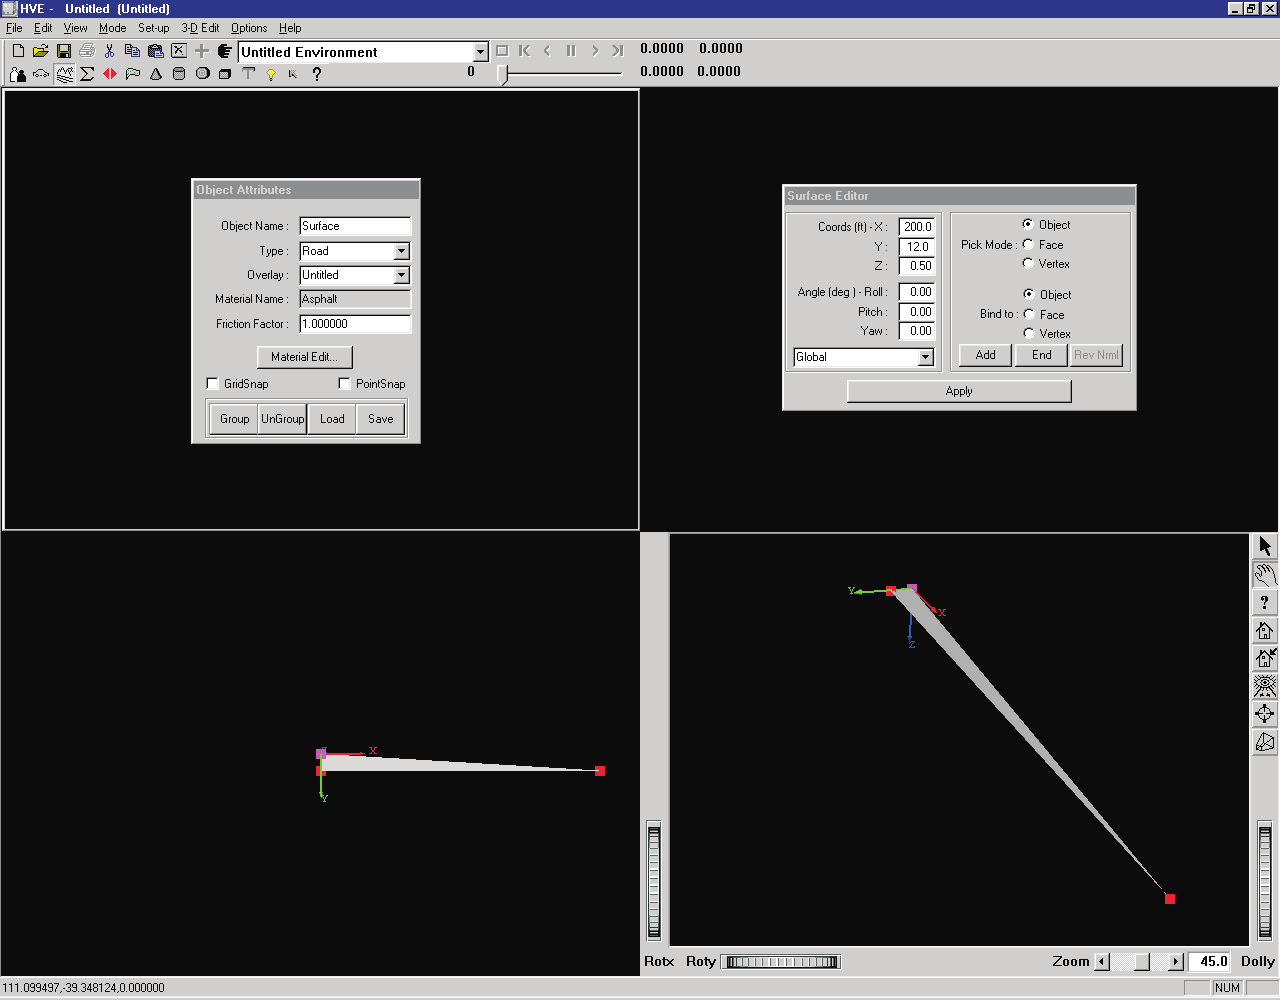Click the Print icon
Viewport: 1280px width, 1000px height.
pyautogui.click(x=87, y=51)
